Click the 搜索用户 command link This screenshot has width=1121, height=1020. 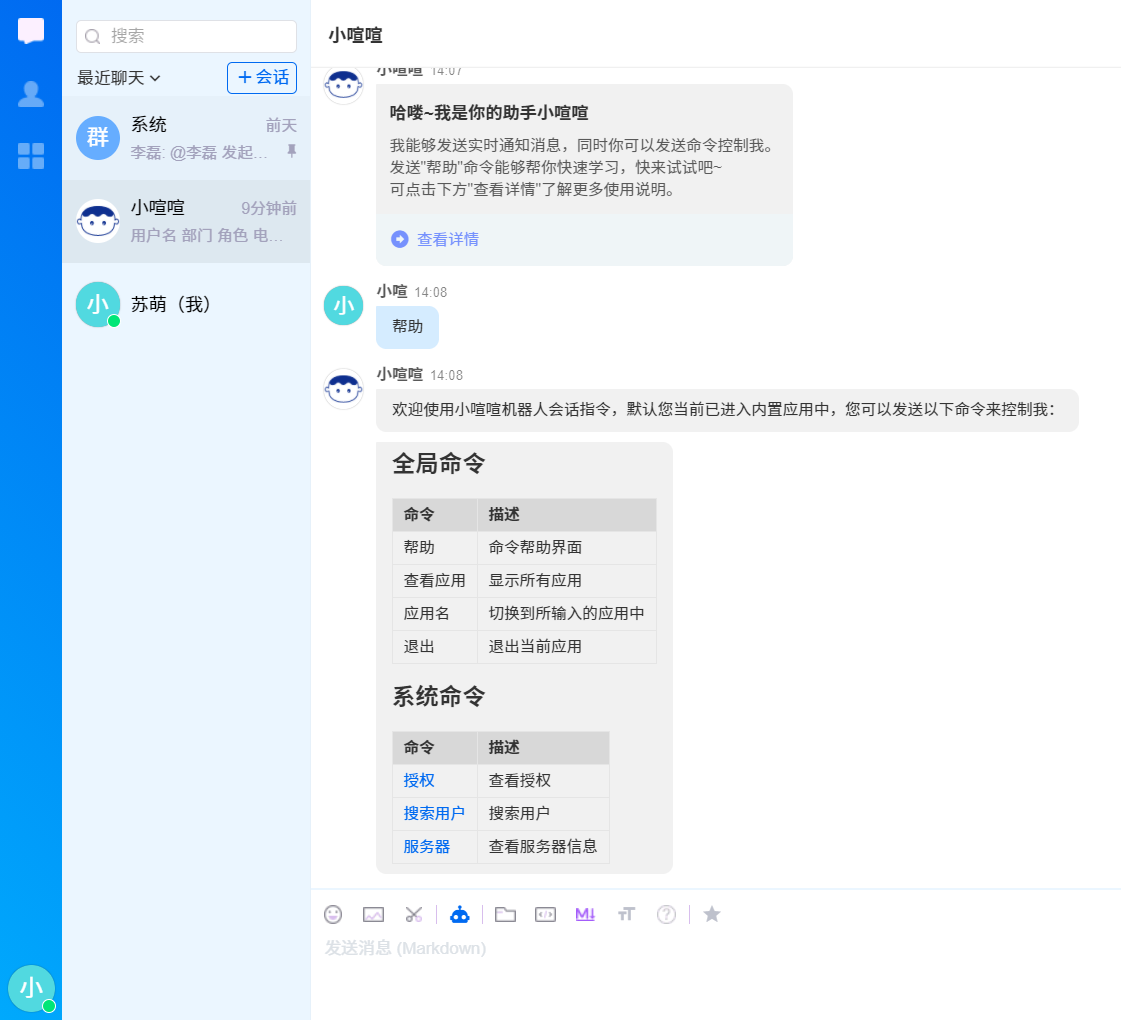434,813
